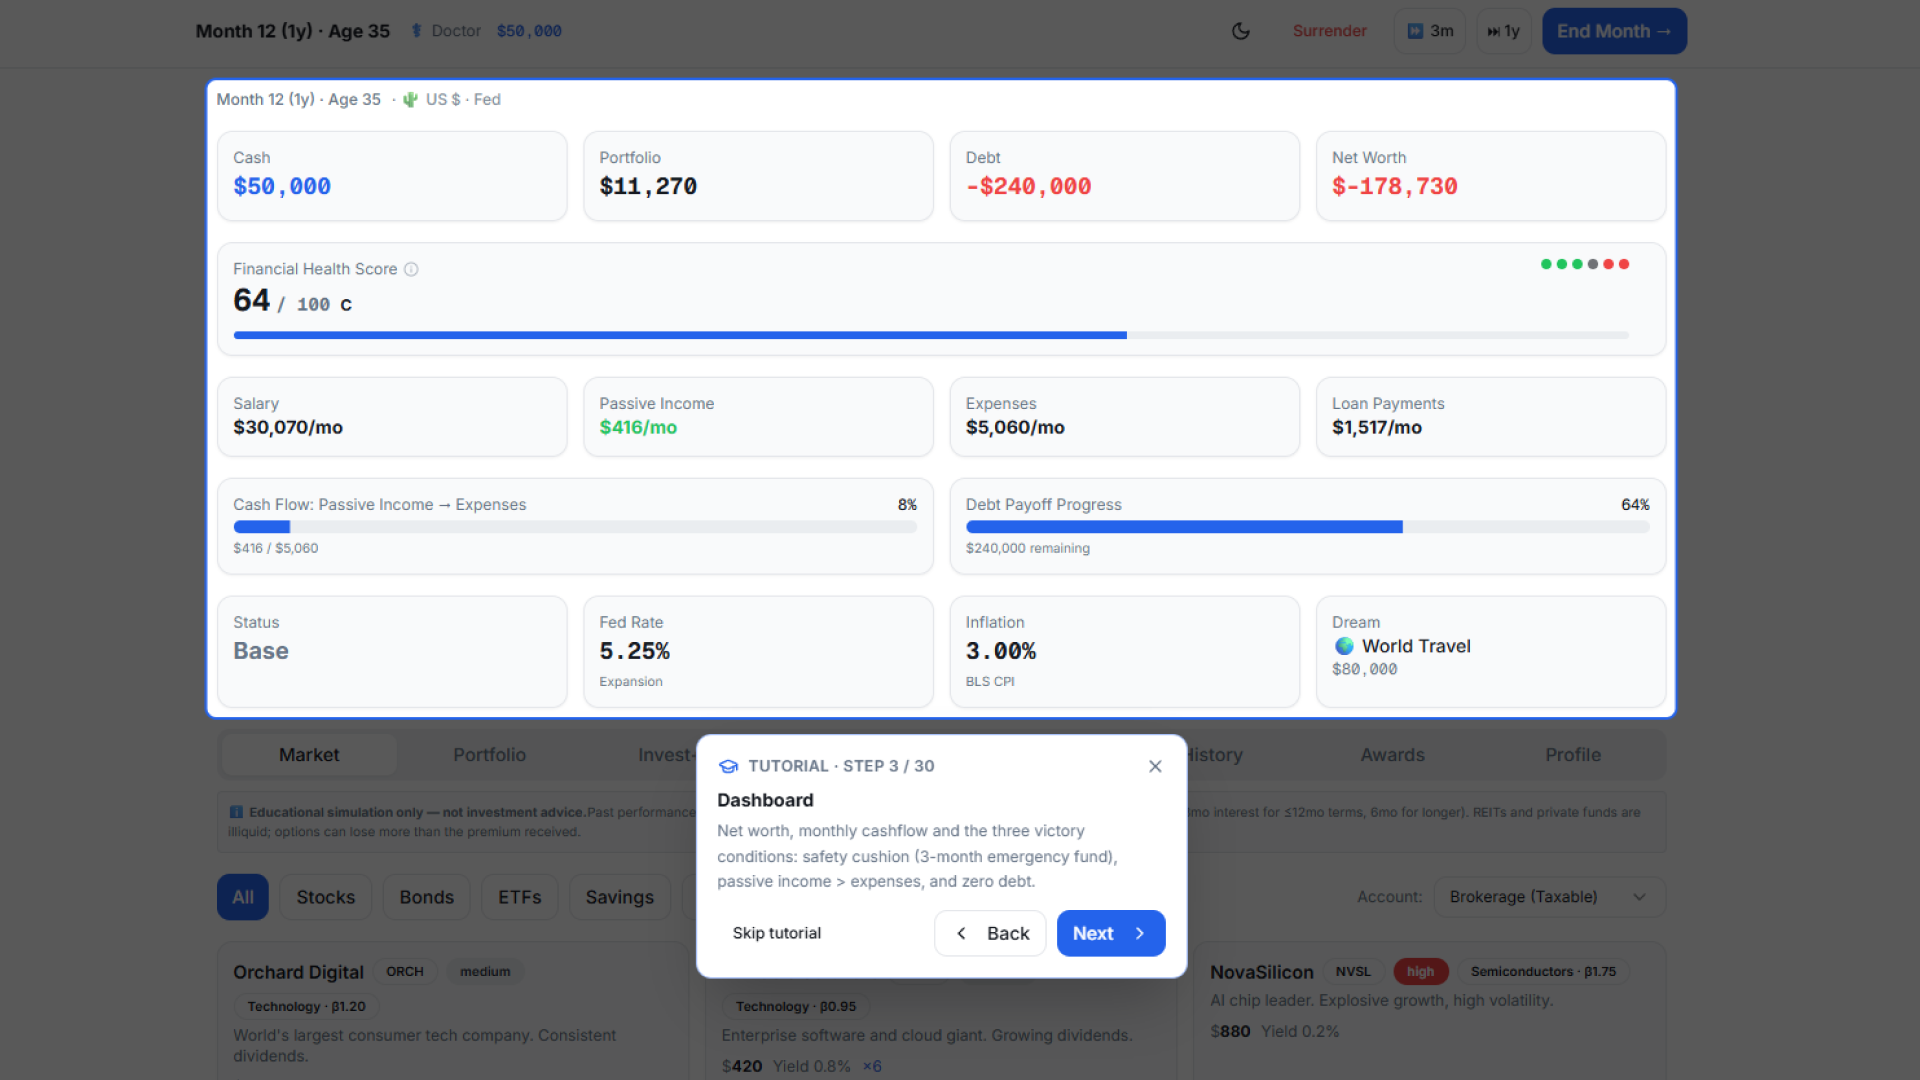Click the Semiconductors β1.75 tag

(1543, 972)
